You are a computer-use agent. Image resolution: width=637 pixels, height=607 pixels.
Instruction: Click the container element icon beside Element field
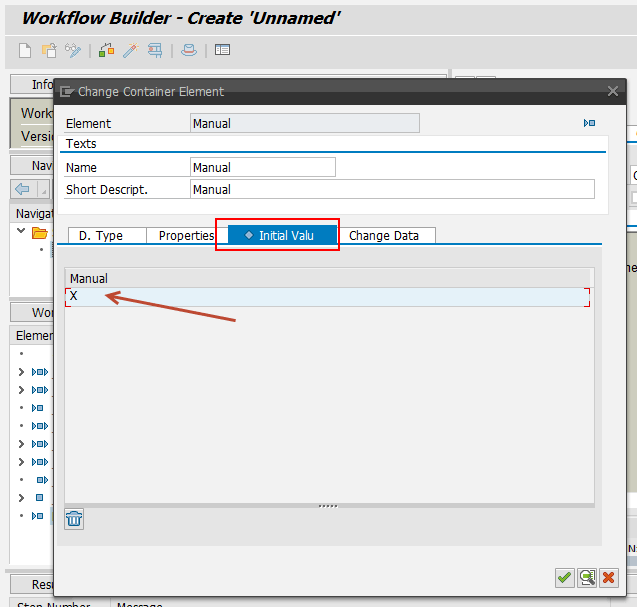coord(589,123)
